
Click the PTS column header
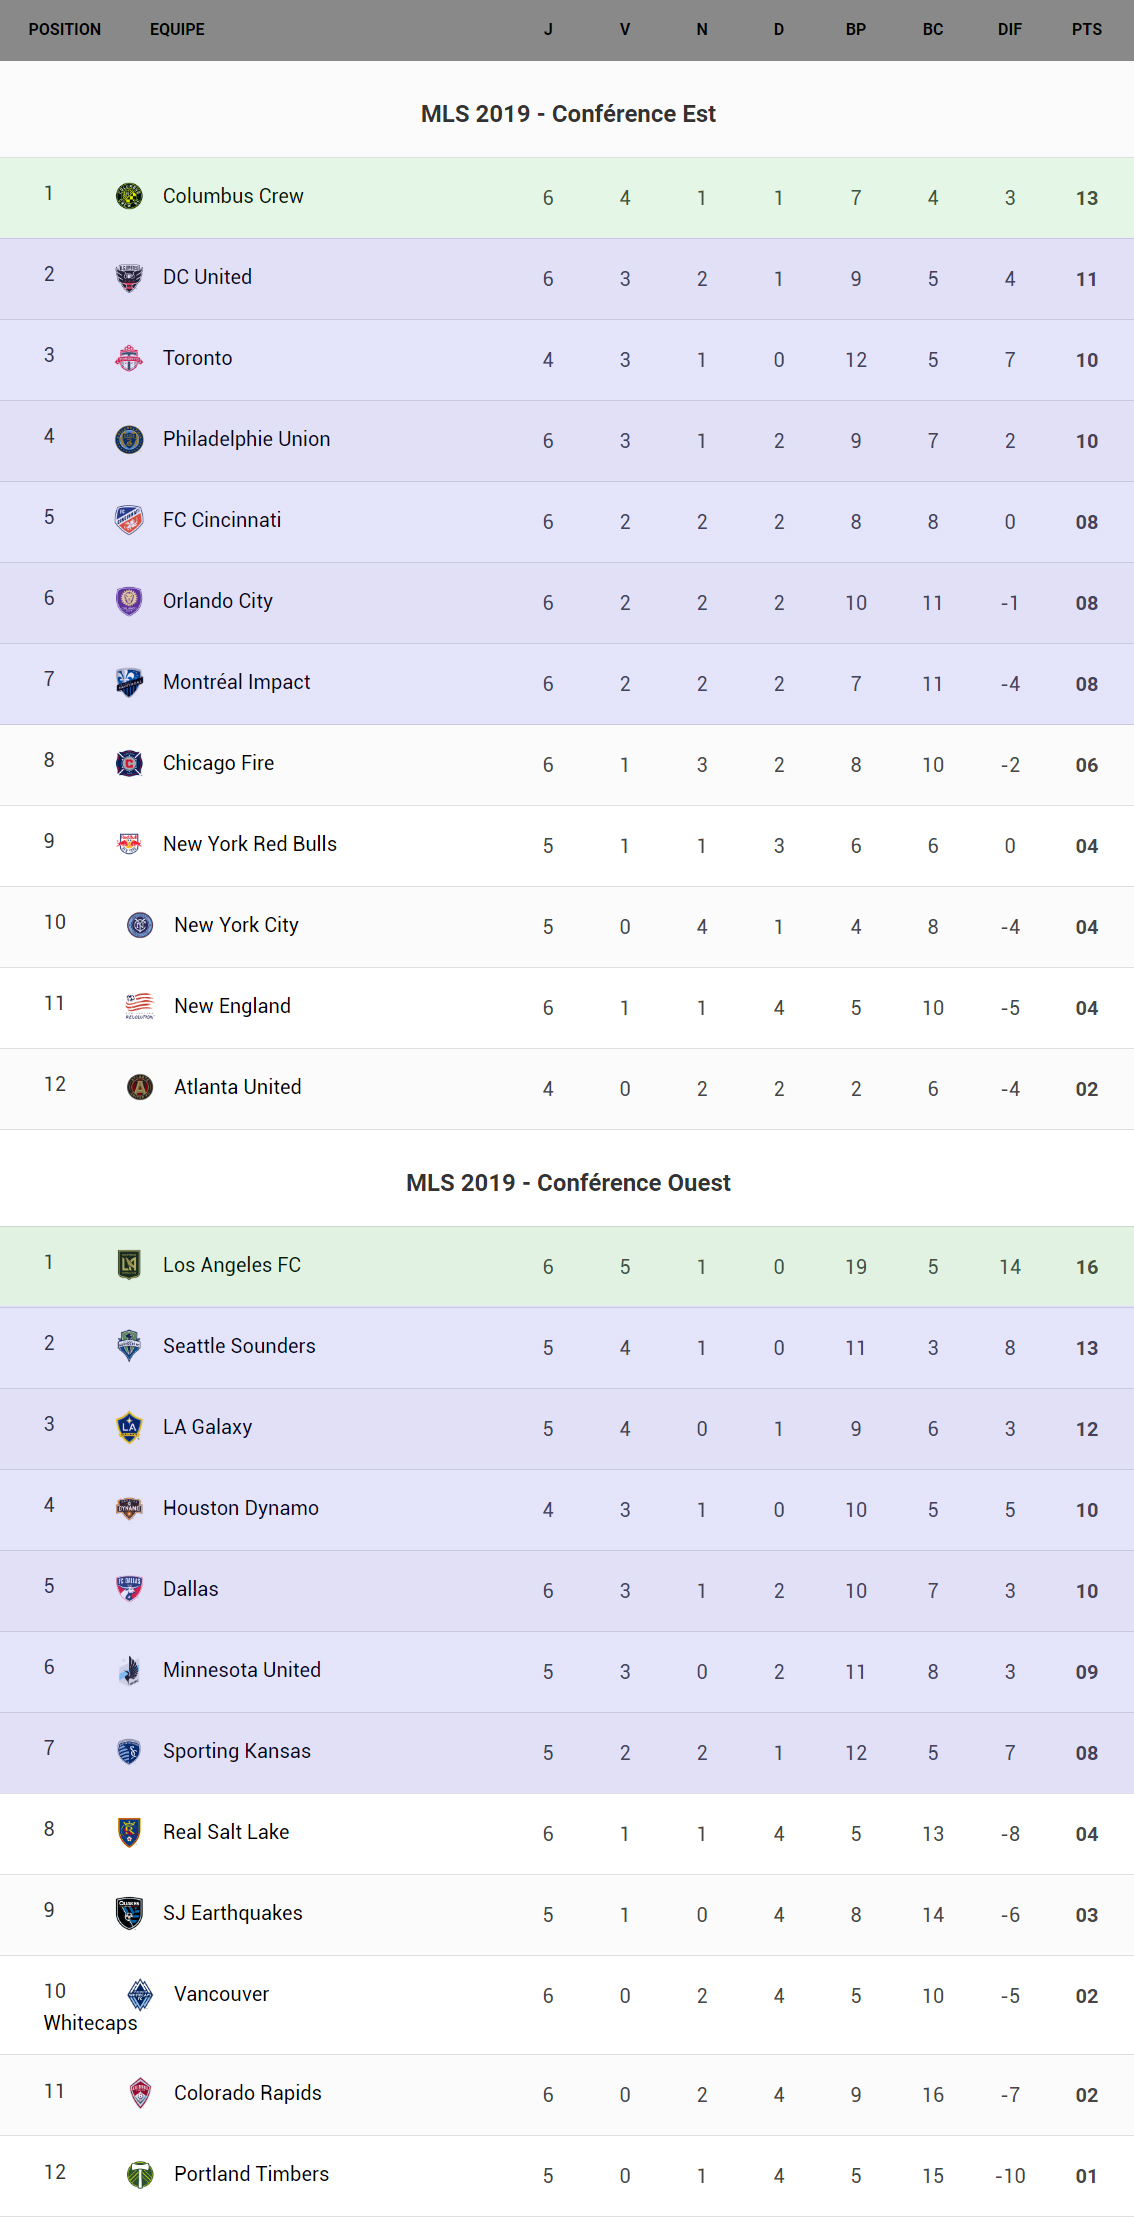click(x=1086, y=30)
